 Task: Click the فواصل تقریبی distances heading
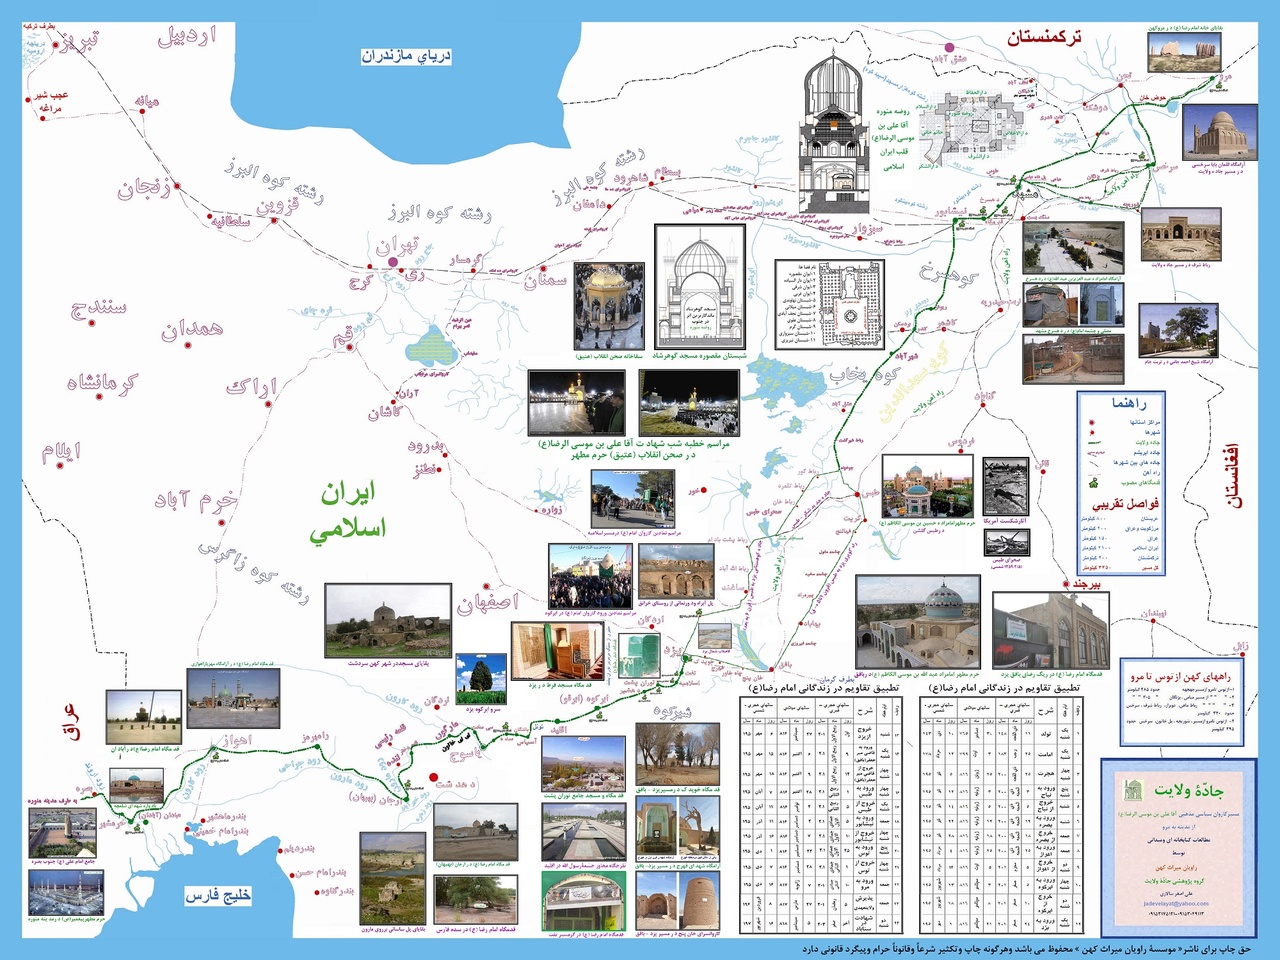(1125, 504)
